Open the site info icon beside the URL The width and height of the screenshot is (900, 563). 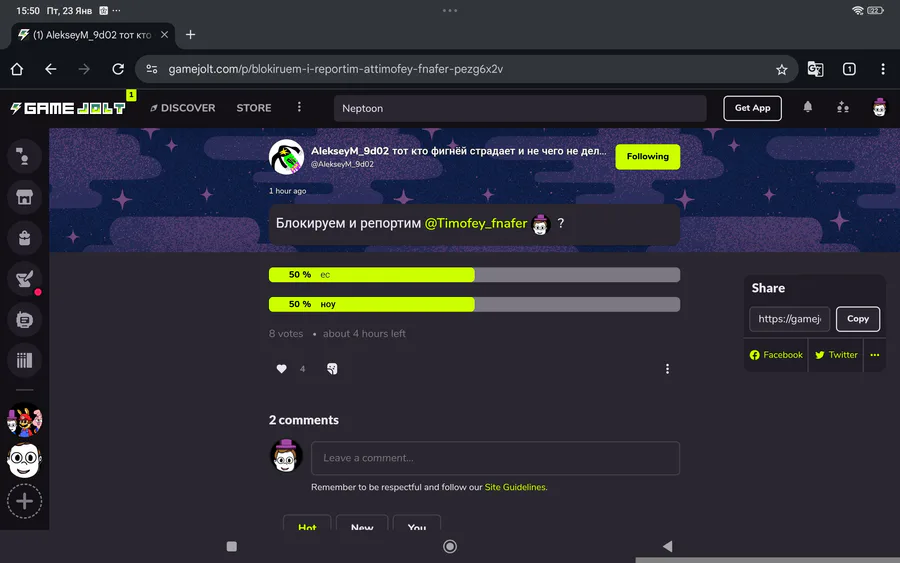152,69
